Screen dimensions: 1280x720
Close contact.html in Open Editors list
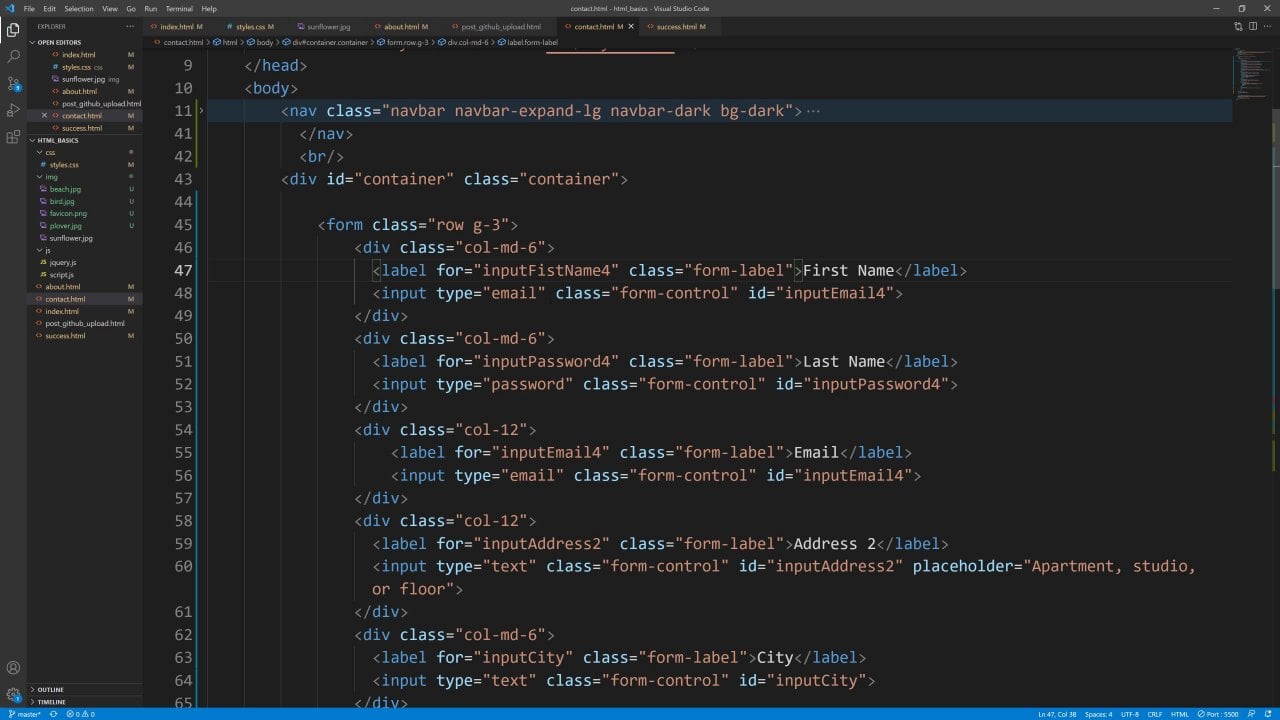44,116
